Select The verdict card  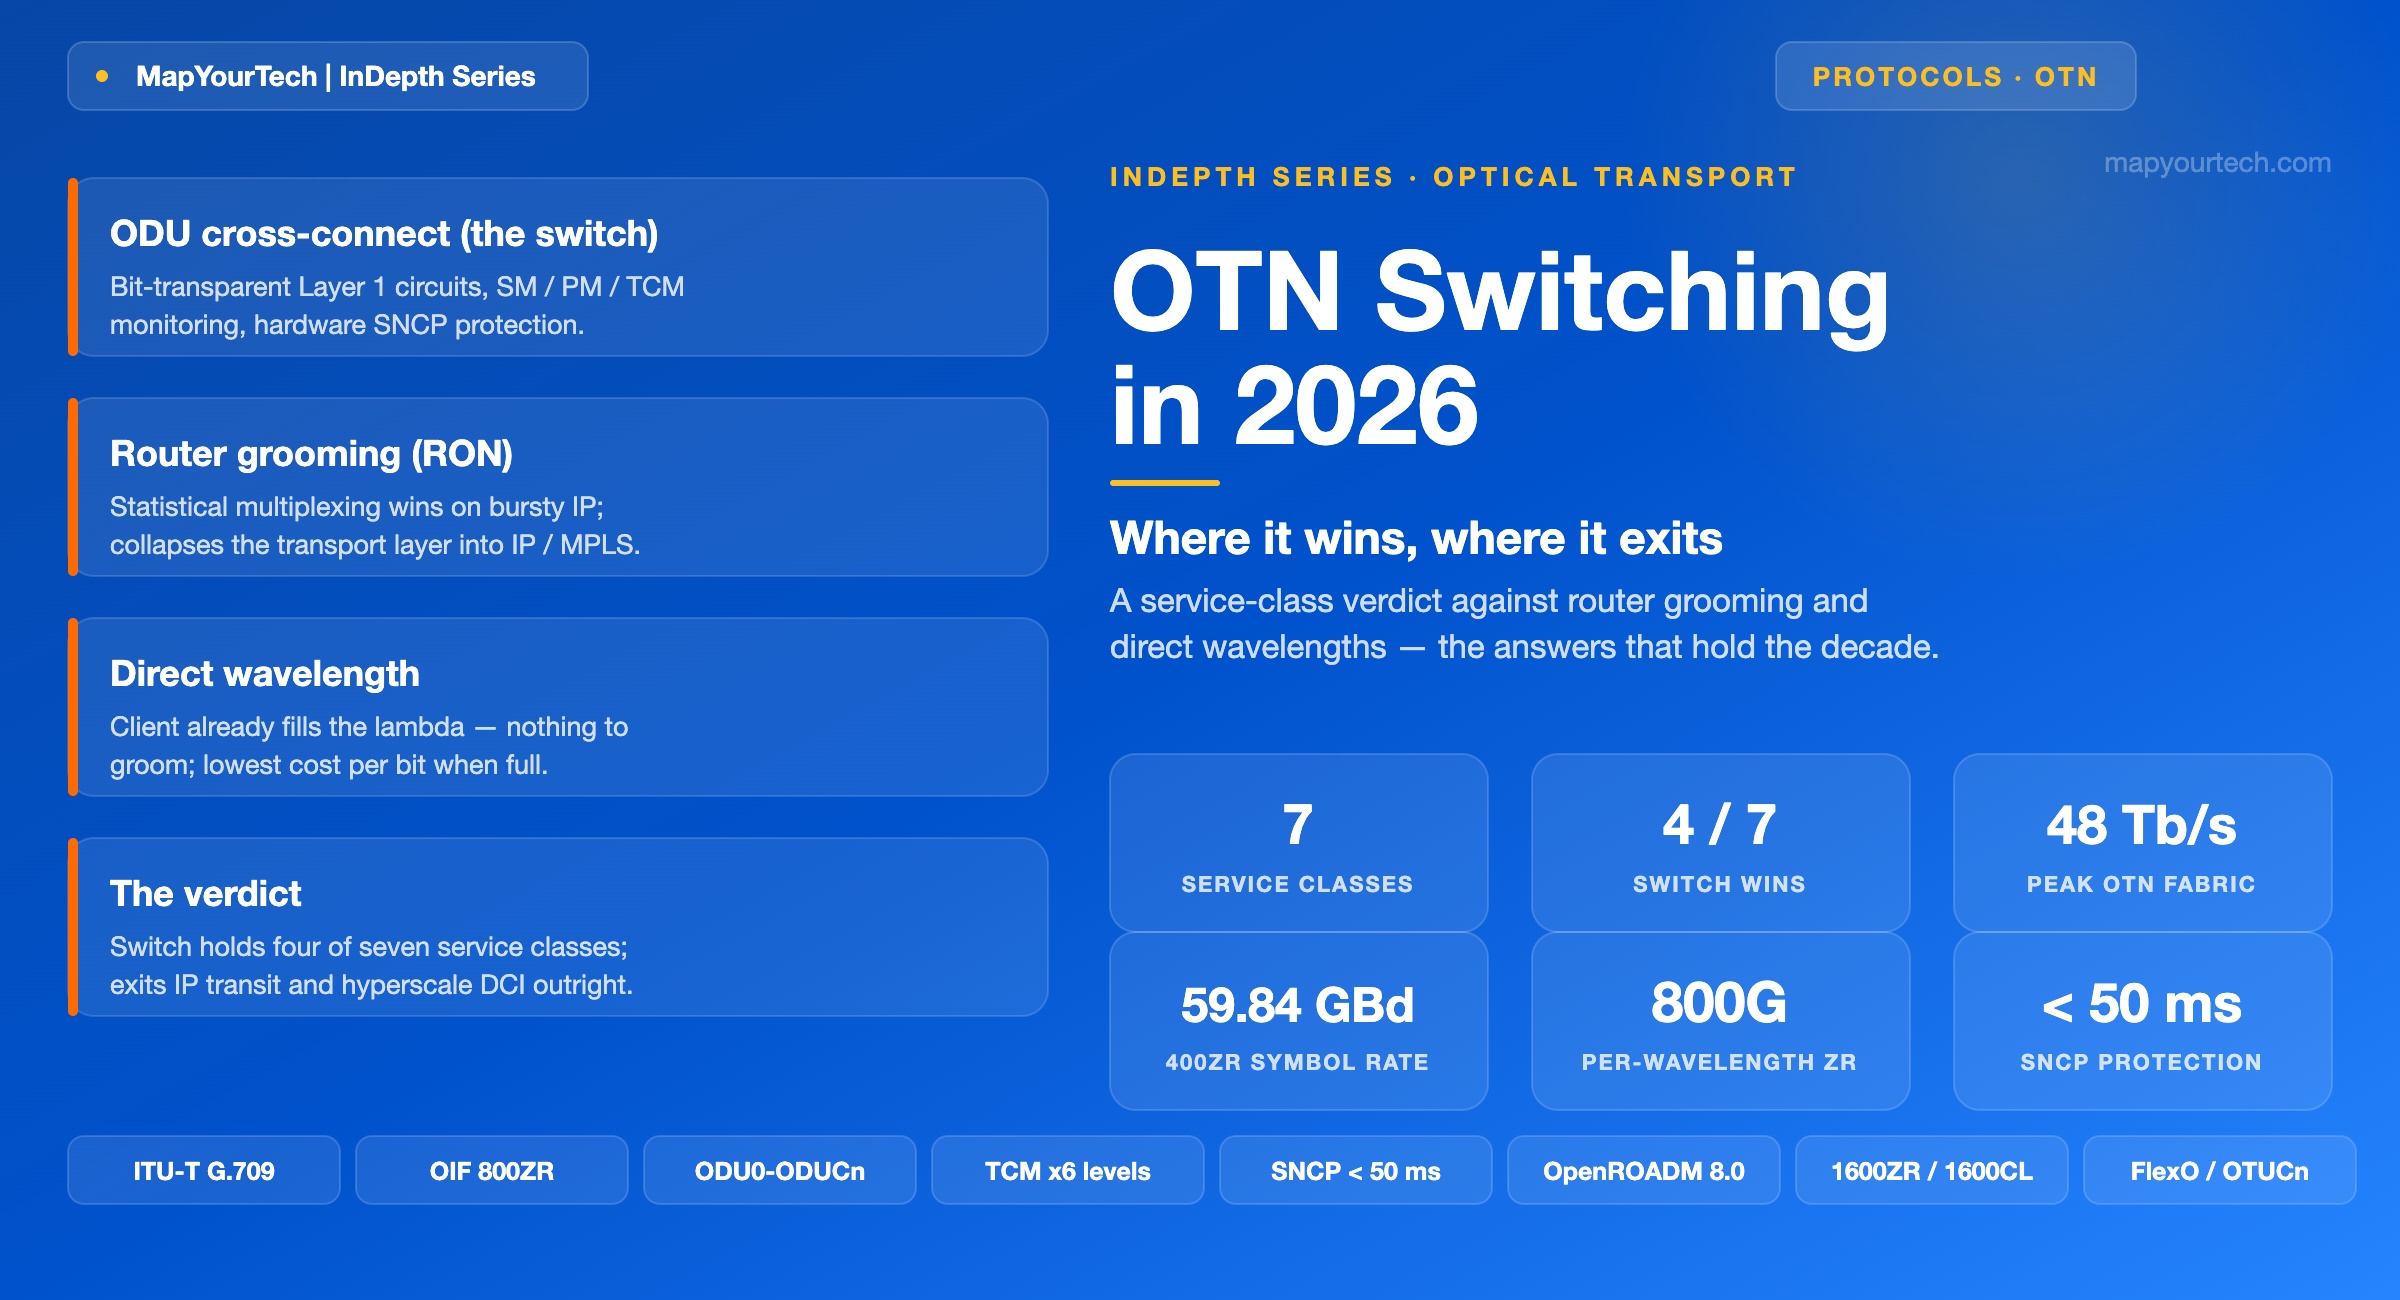[x=558, y=927]
